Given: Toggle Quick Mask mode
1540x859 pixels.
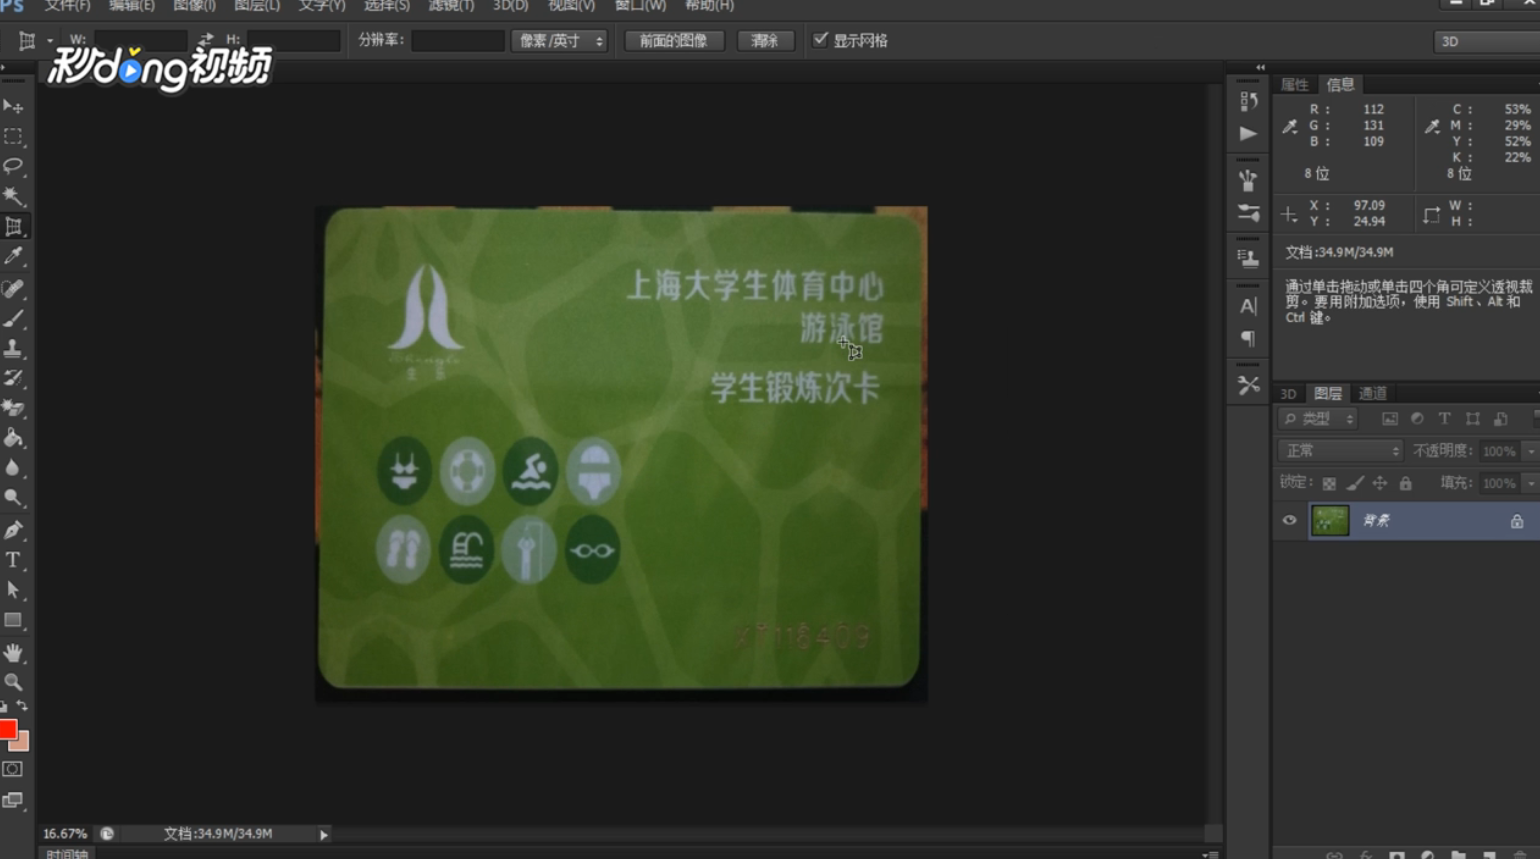Looking at the screenshot, I should click(13, 769).
